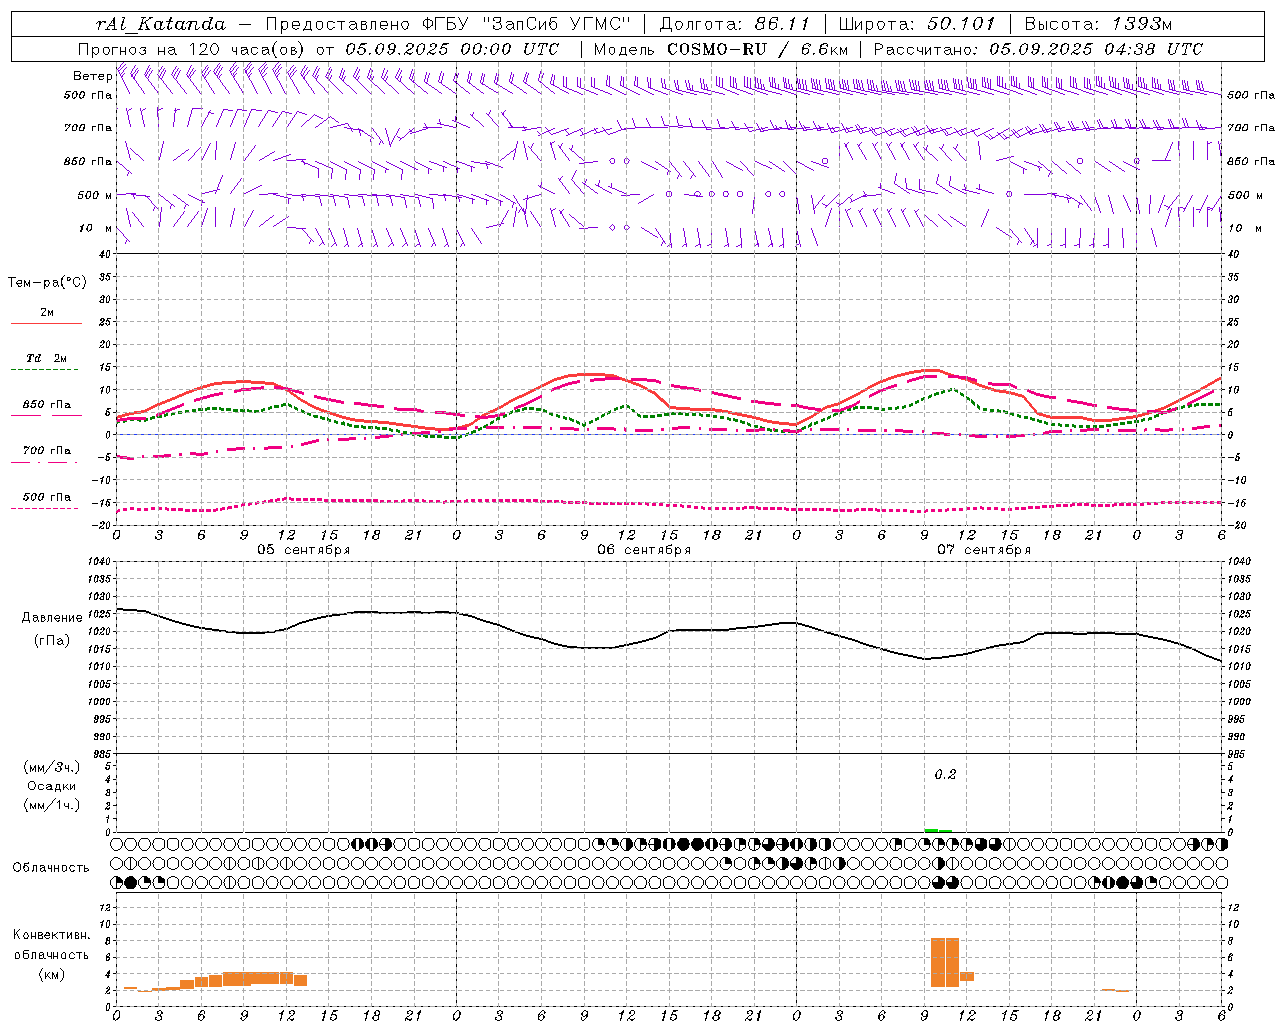Click the Модель COSMO-RU / 6.6км label
Screen dimensions: 1280x1024
click(721, 49)
